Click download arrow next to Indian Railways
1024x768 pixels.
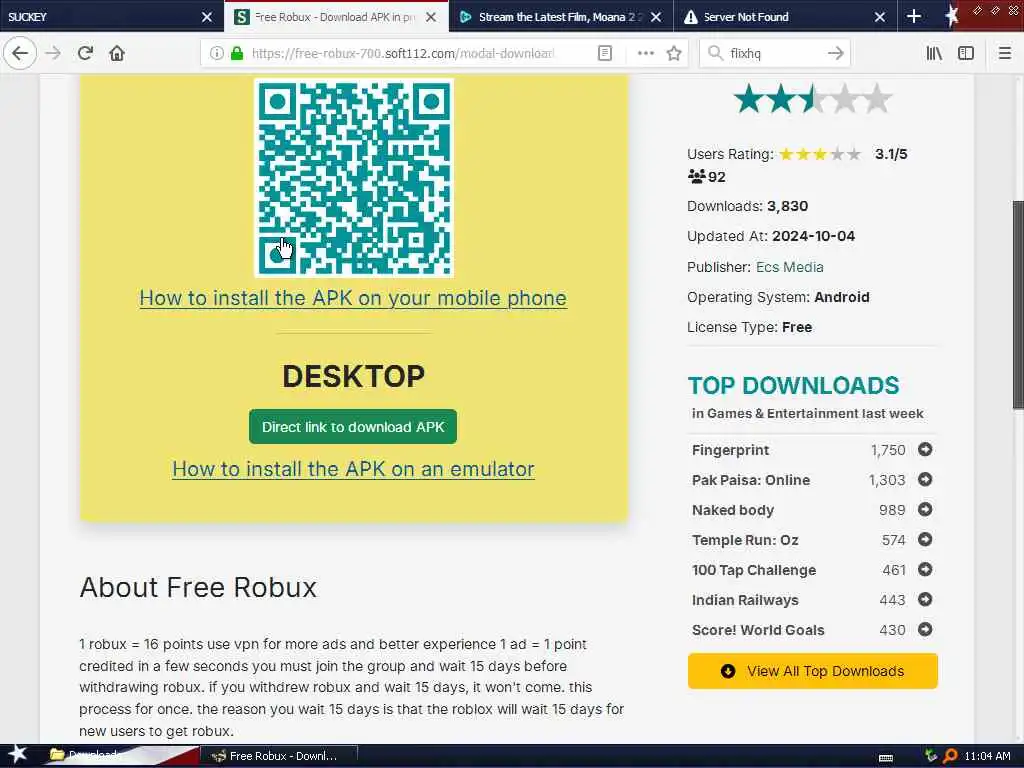[x=925, y=600]
